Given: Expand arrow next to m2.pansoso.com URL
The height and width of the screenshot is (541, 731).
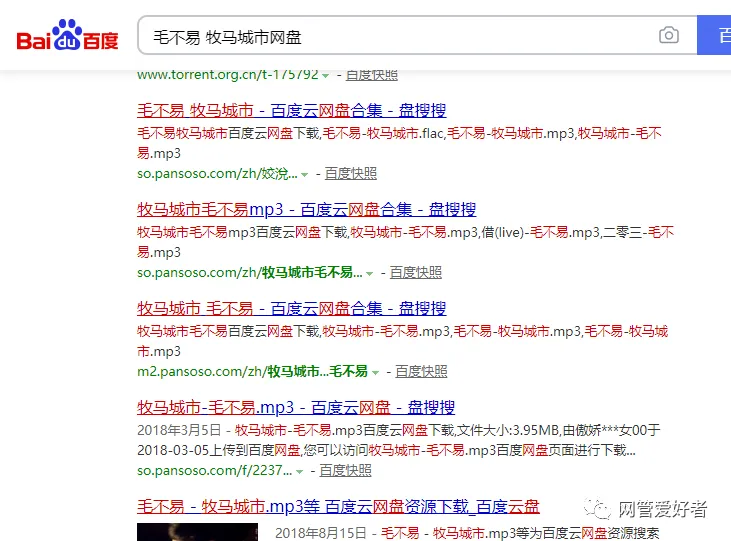Looking at the screenshot, I should (x=375, y=373).
